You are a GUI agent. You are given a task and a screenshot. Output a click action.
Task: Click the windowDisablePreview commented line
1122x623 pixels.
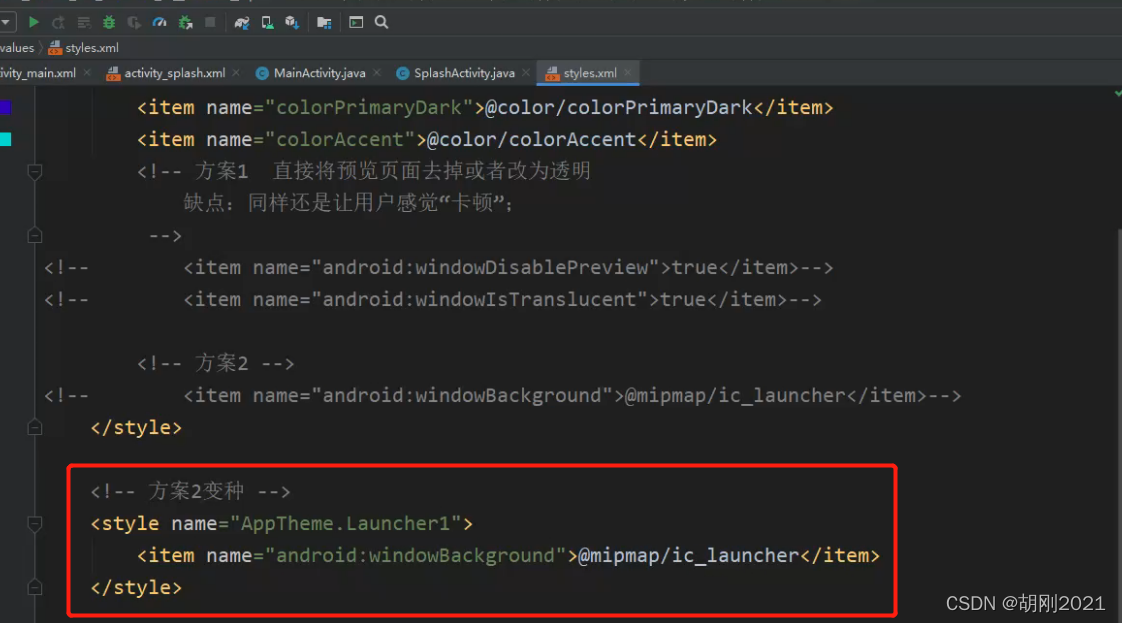click(439, 268)
